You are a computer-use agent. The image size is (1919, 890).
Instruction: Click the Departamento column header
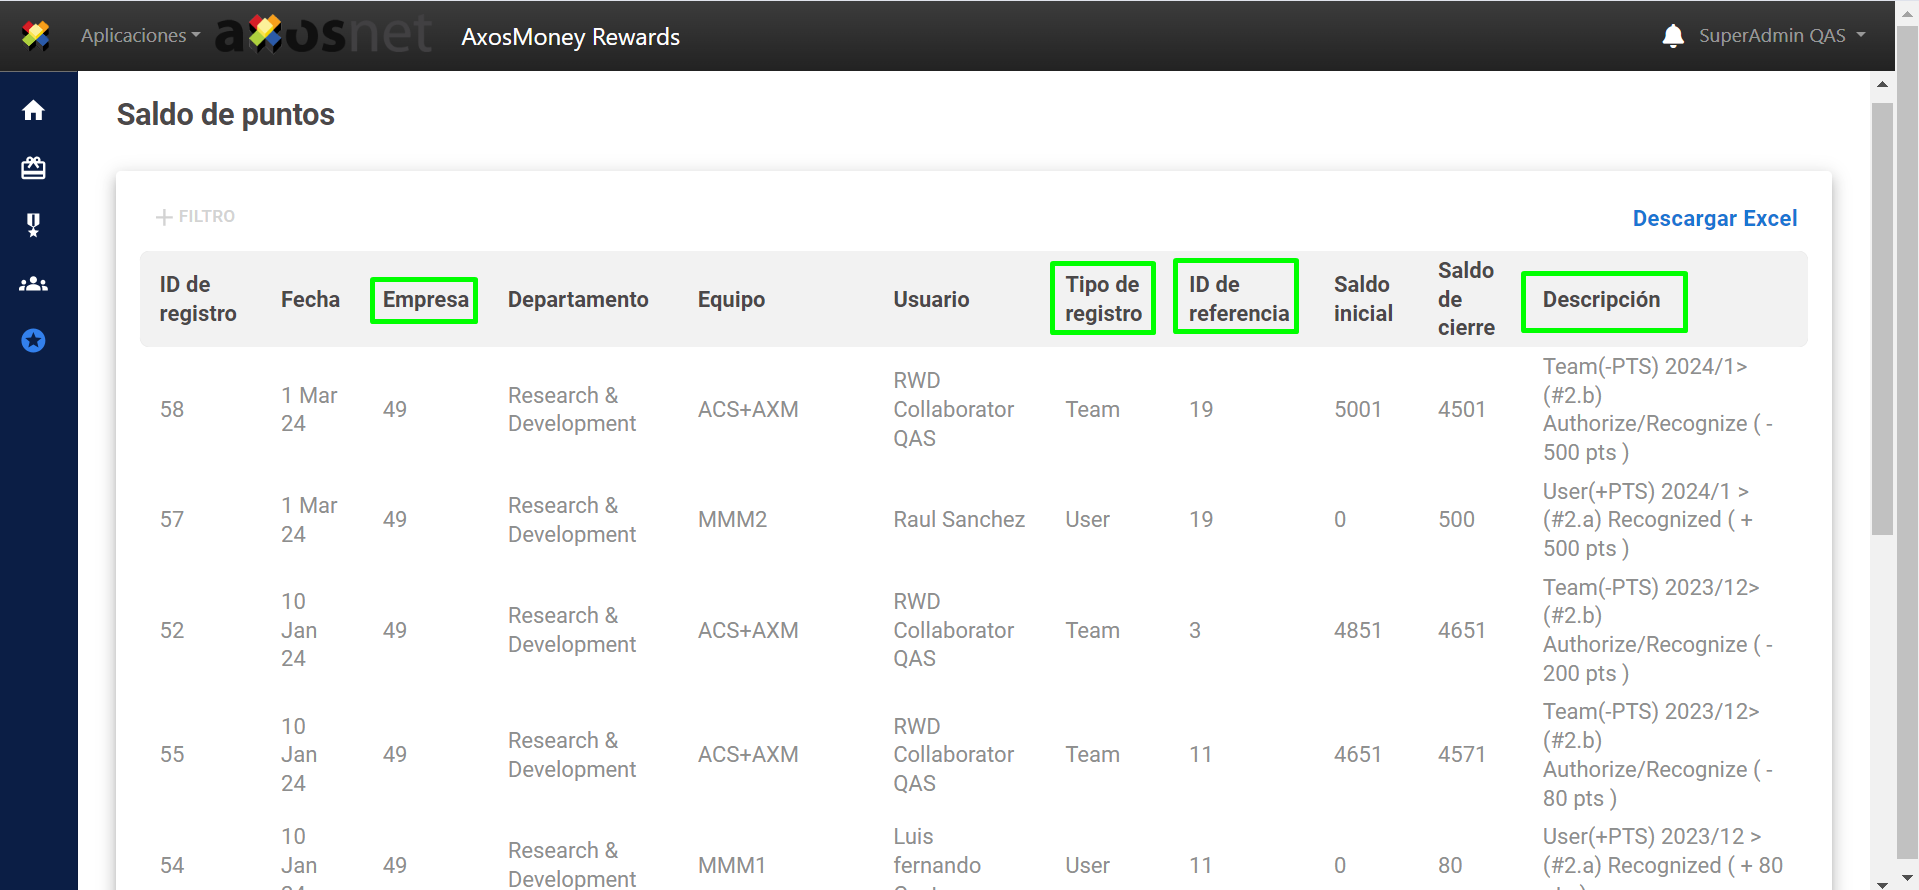tap(578, 299)
